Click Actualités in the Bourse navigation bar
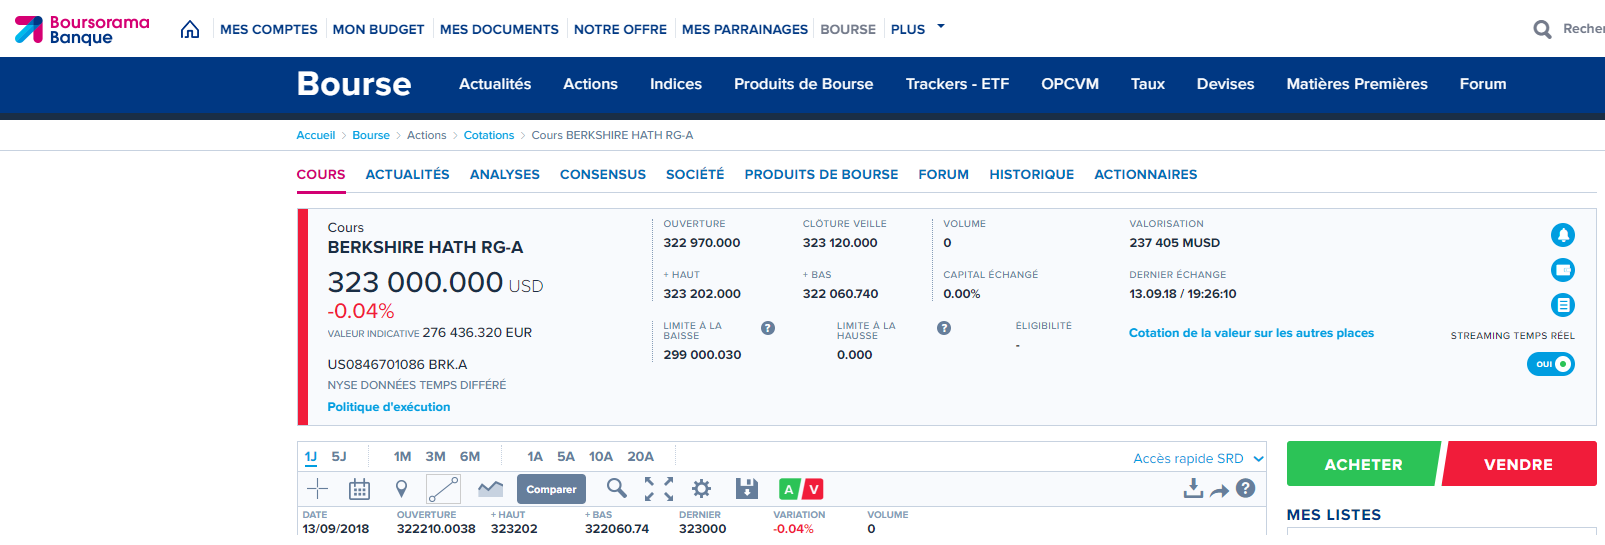The width and height of the screenshot is (1605, 545). click(495, 84)
